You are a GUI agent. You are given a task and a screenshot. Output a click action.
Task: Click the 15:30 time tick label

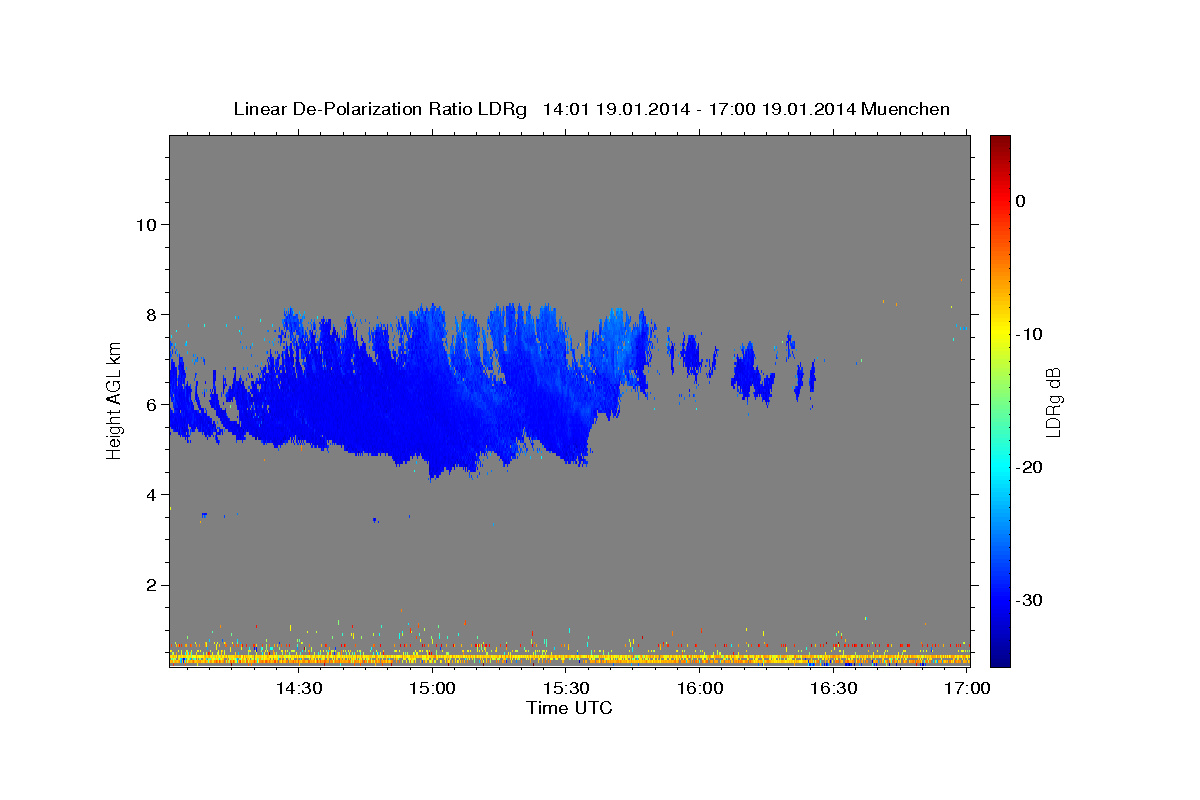click(x=566, y=689)
